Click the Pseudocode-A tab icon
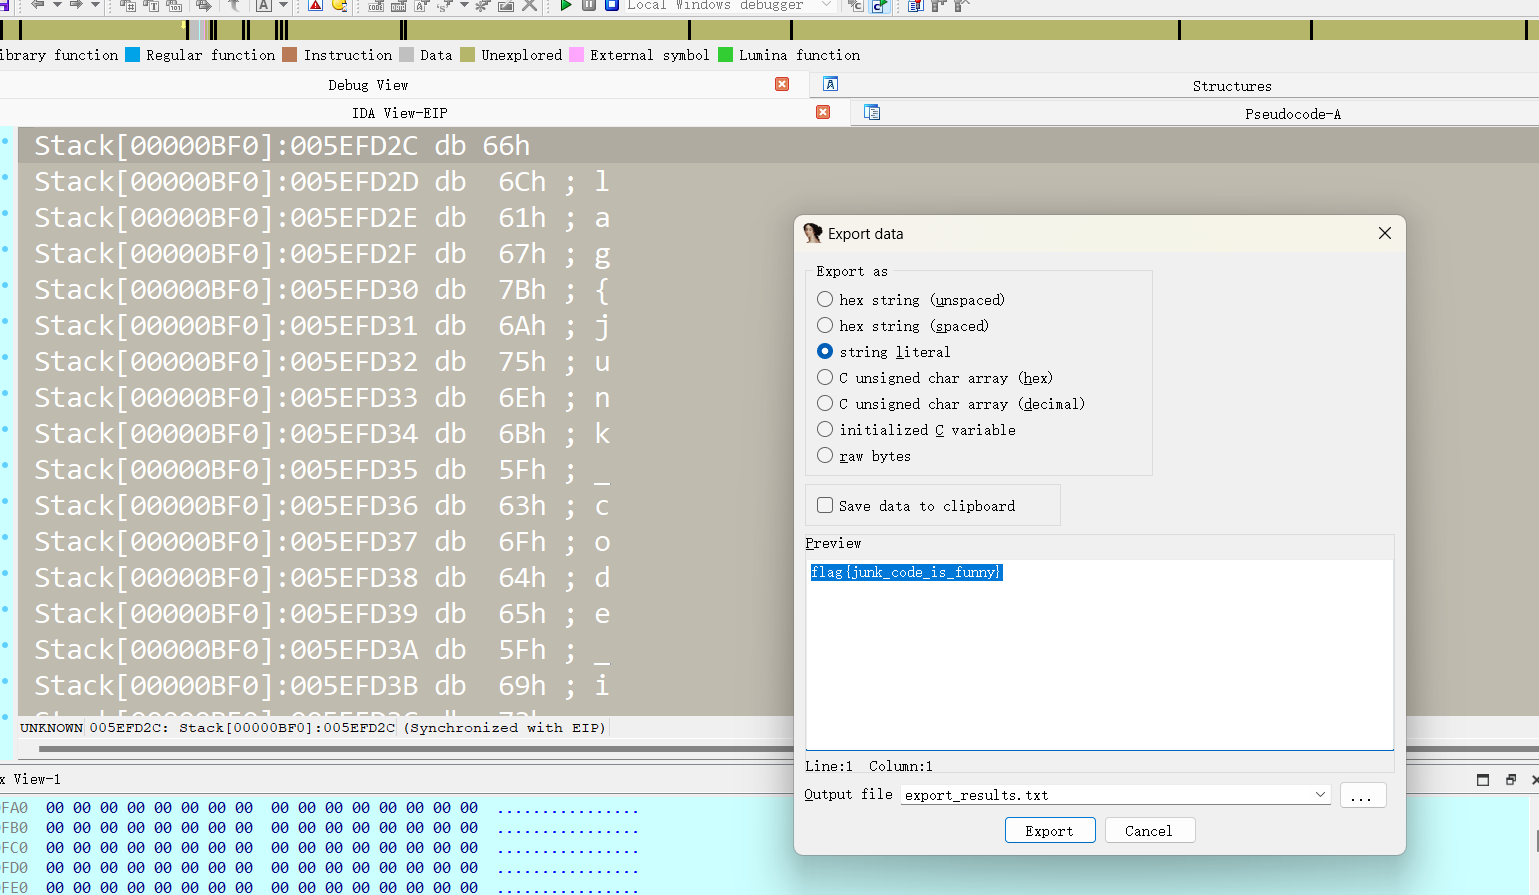This screenshot has width=1539, height=895. click(x=872, y=112)
